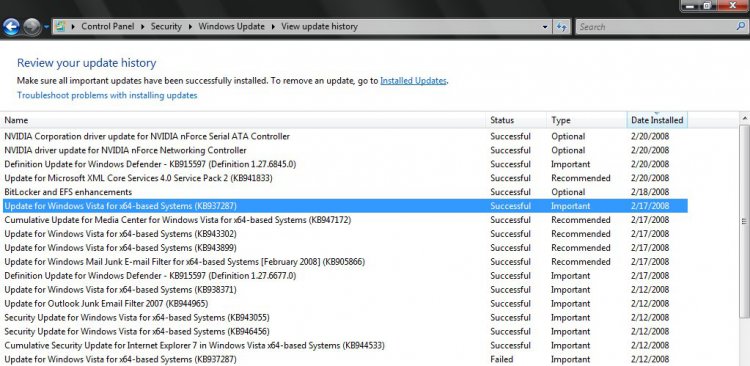
Task: Select Microsoft XML Core Services KB941833 row
Action: (344, 178)
